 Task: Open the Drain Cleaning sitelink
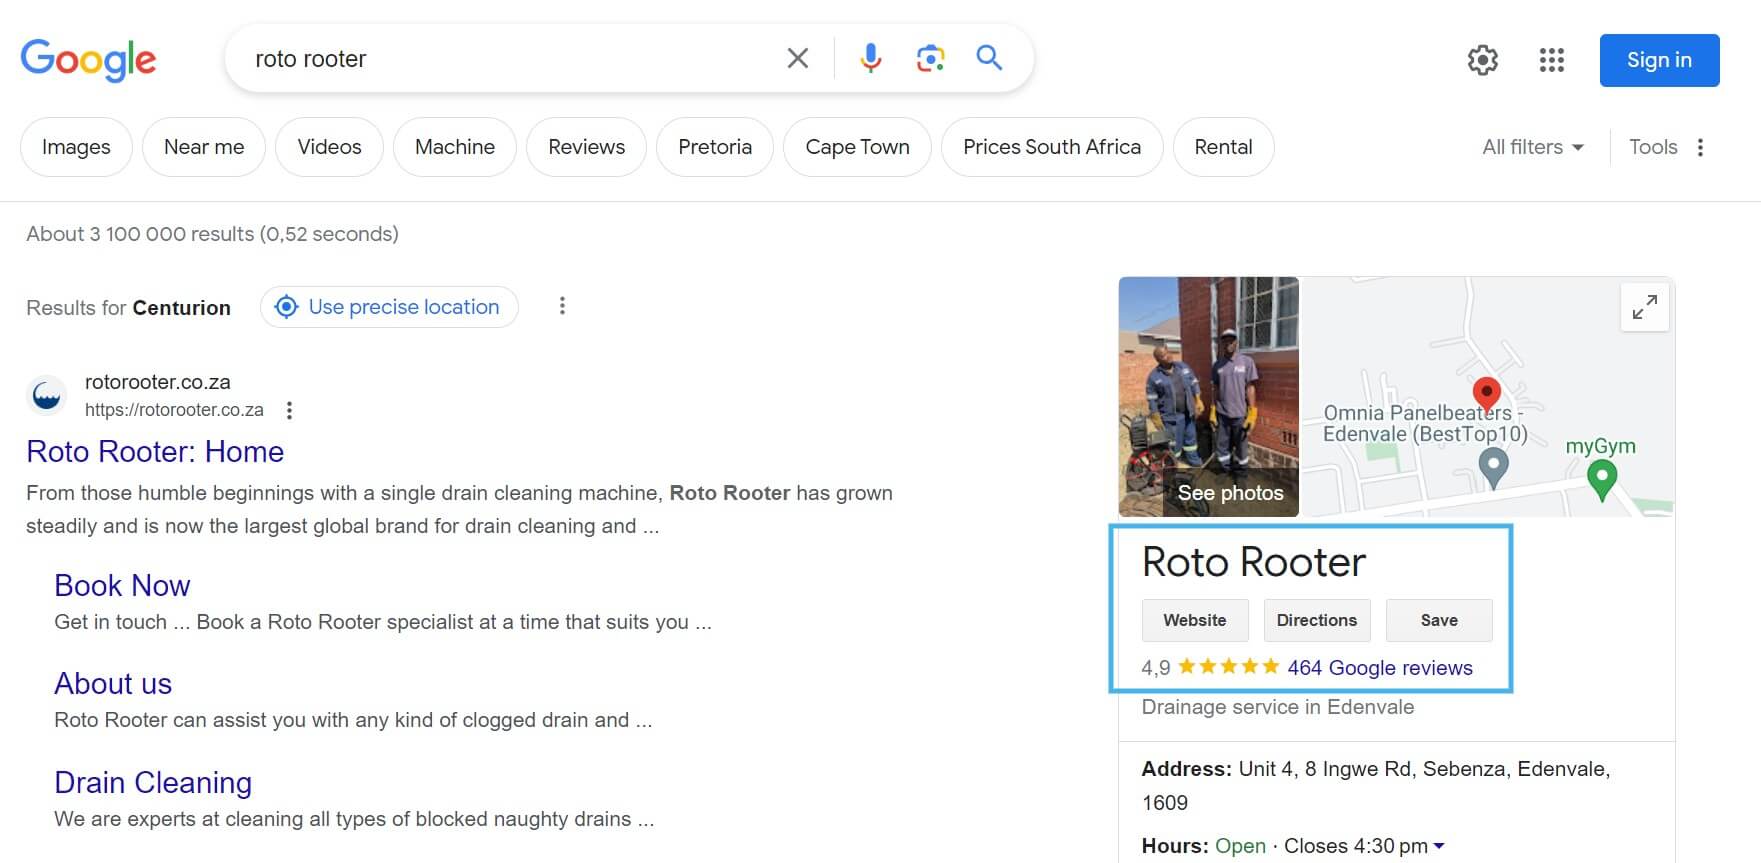click(x=153, y=782)
